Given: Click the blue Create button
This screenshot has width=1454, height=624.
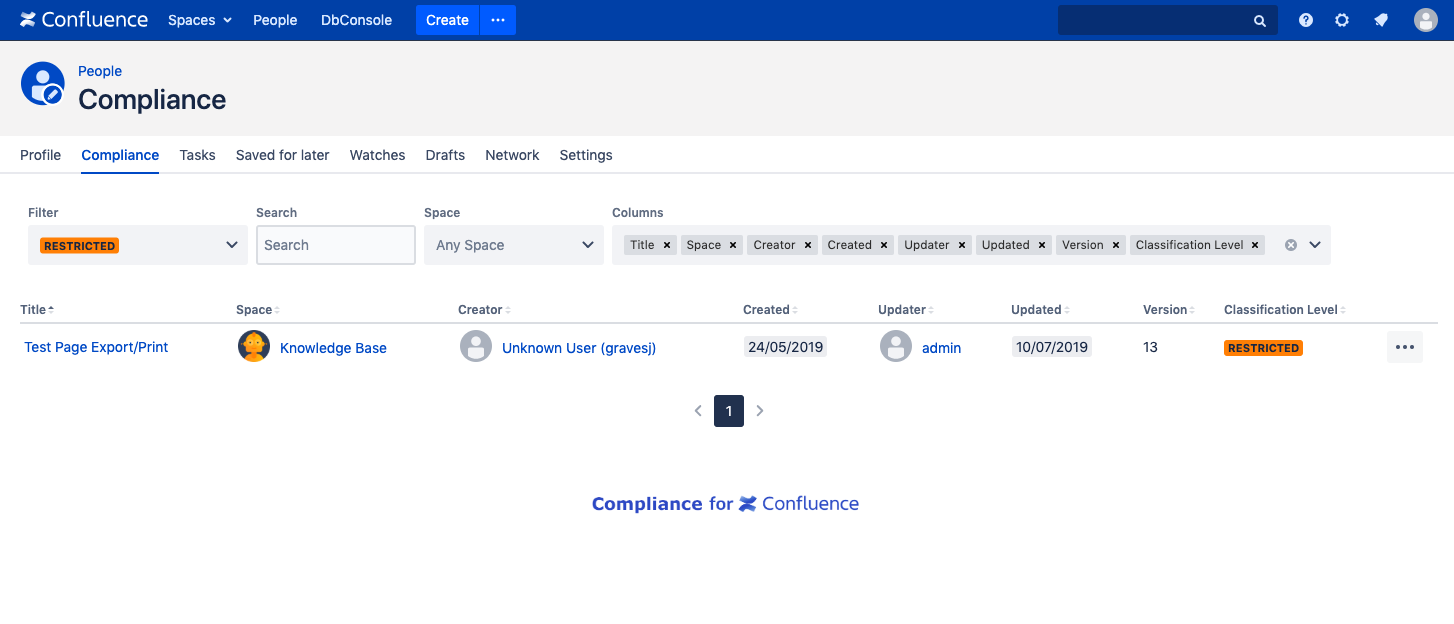Looking at the screenshot, I should pos(447,20).
